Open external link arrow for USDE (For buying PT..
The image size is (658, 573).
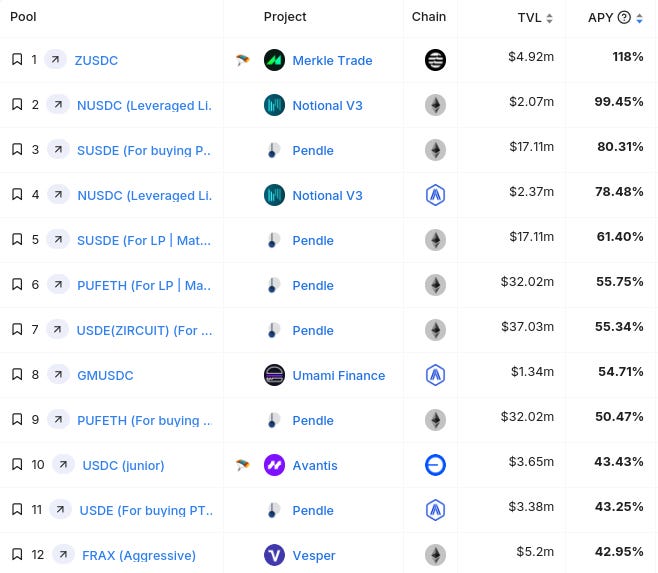coord(60,509)
